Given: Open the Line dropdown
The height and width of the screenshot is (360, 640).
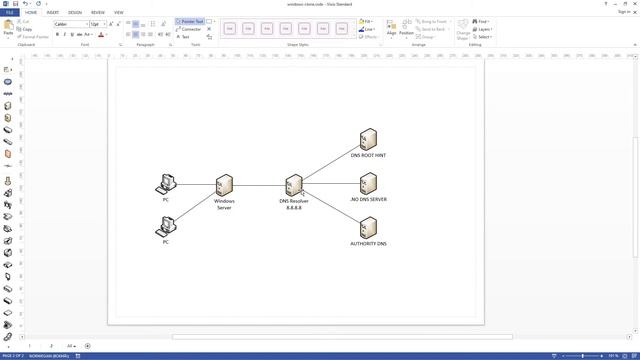Looking at the screenshot, I should pyautogui.click(x=367, y=29).
